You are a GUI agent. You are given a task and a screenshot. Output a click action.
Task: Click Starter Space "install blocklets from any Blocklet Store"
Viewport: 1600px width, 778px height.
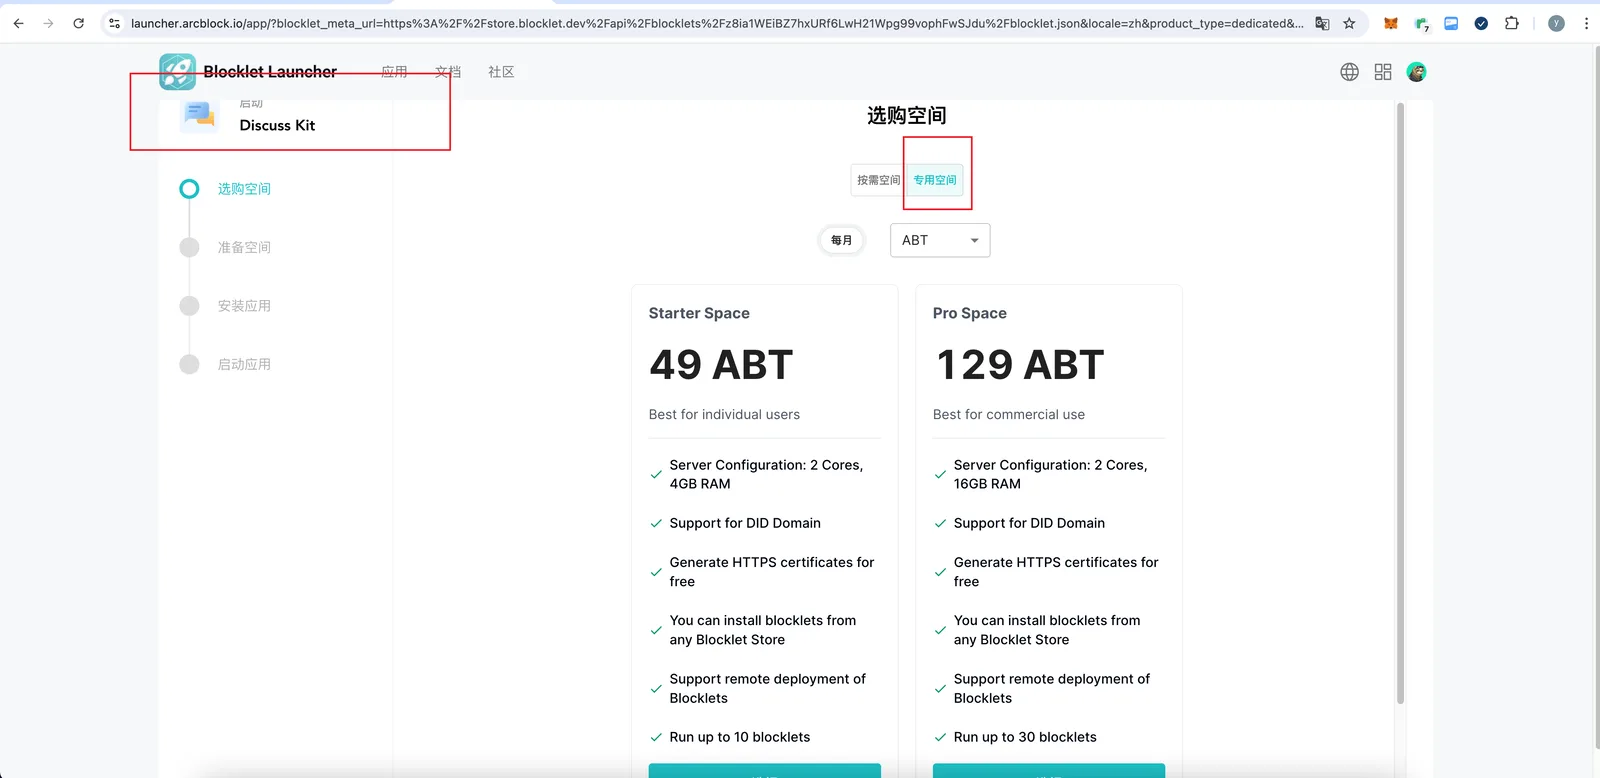[763, 630]
